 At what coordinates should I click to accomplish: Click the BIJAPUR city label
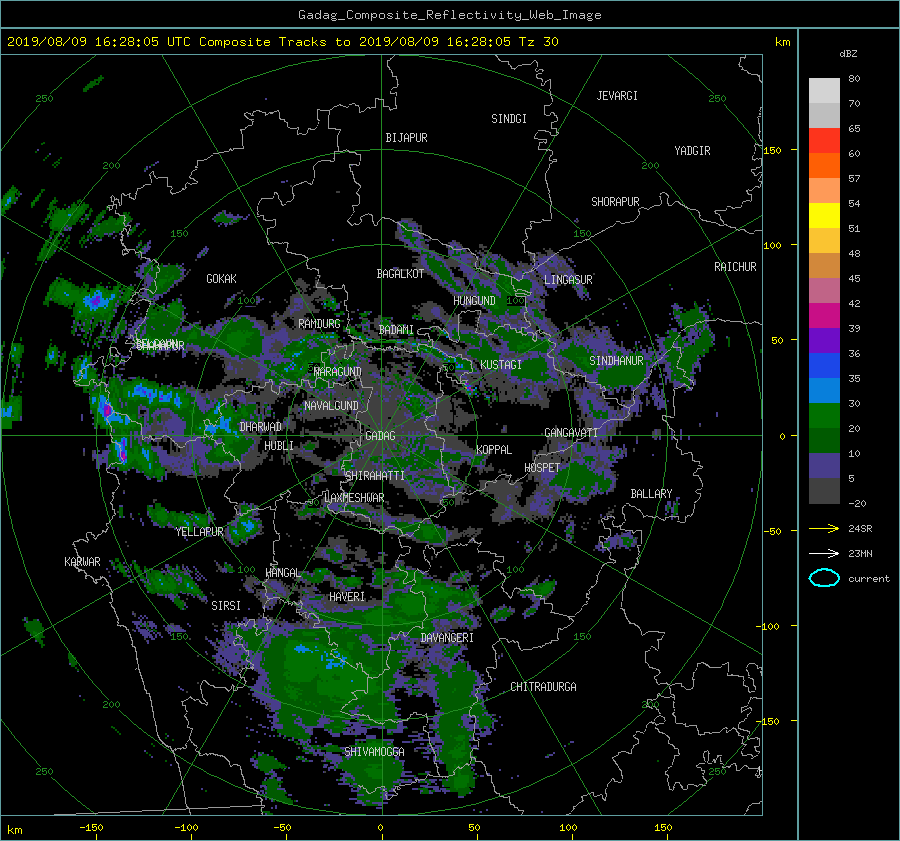[406, 138]
